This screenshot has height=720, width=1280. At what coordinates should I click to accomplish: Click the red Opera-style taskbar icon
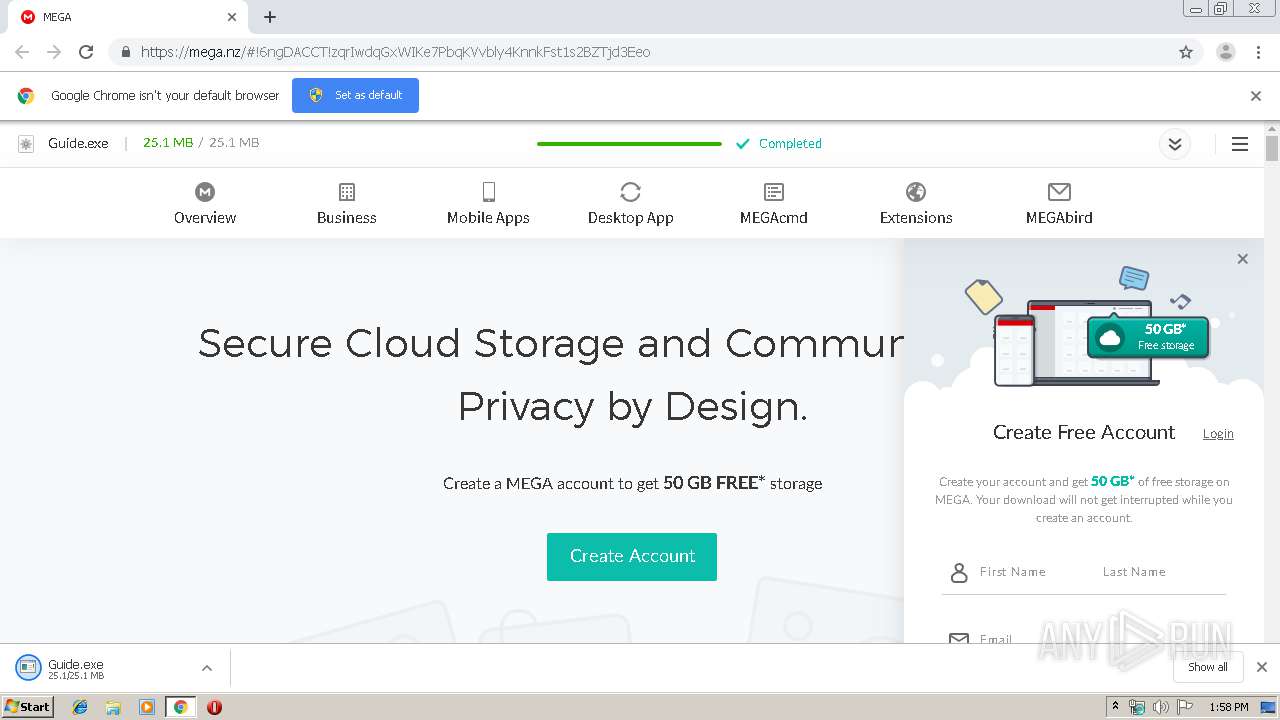point(214,707)
